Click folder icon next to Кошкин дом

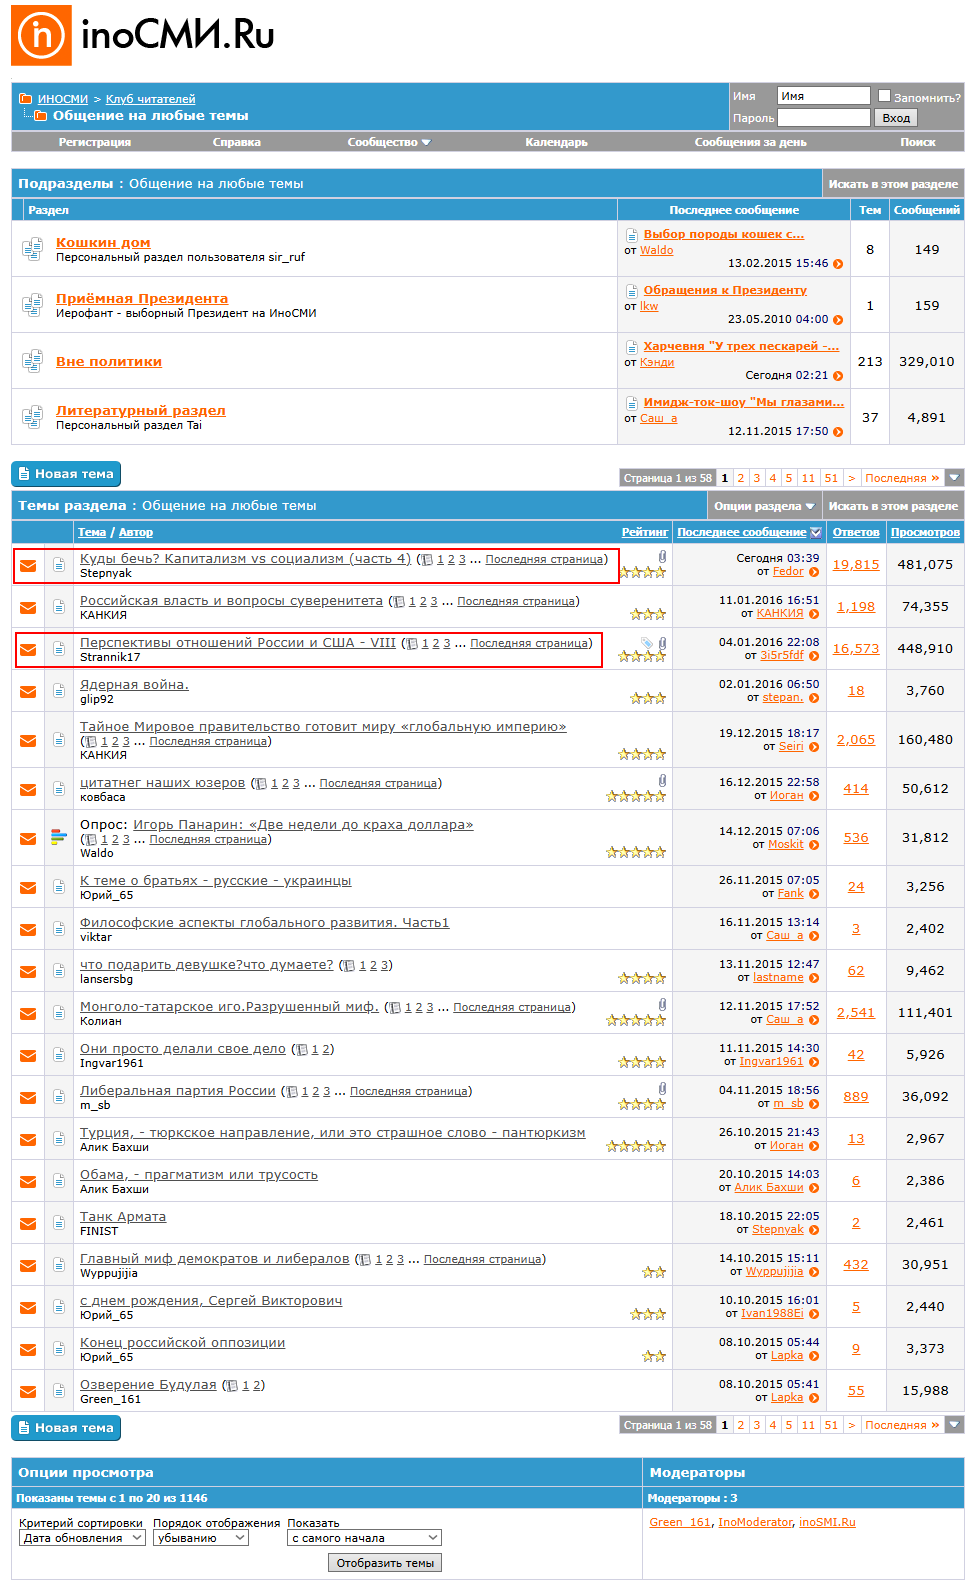pyautogui.click(x=32, y=248)
